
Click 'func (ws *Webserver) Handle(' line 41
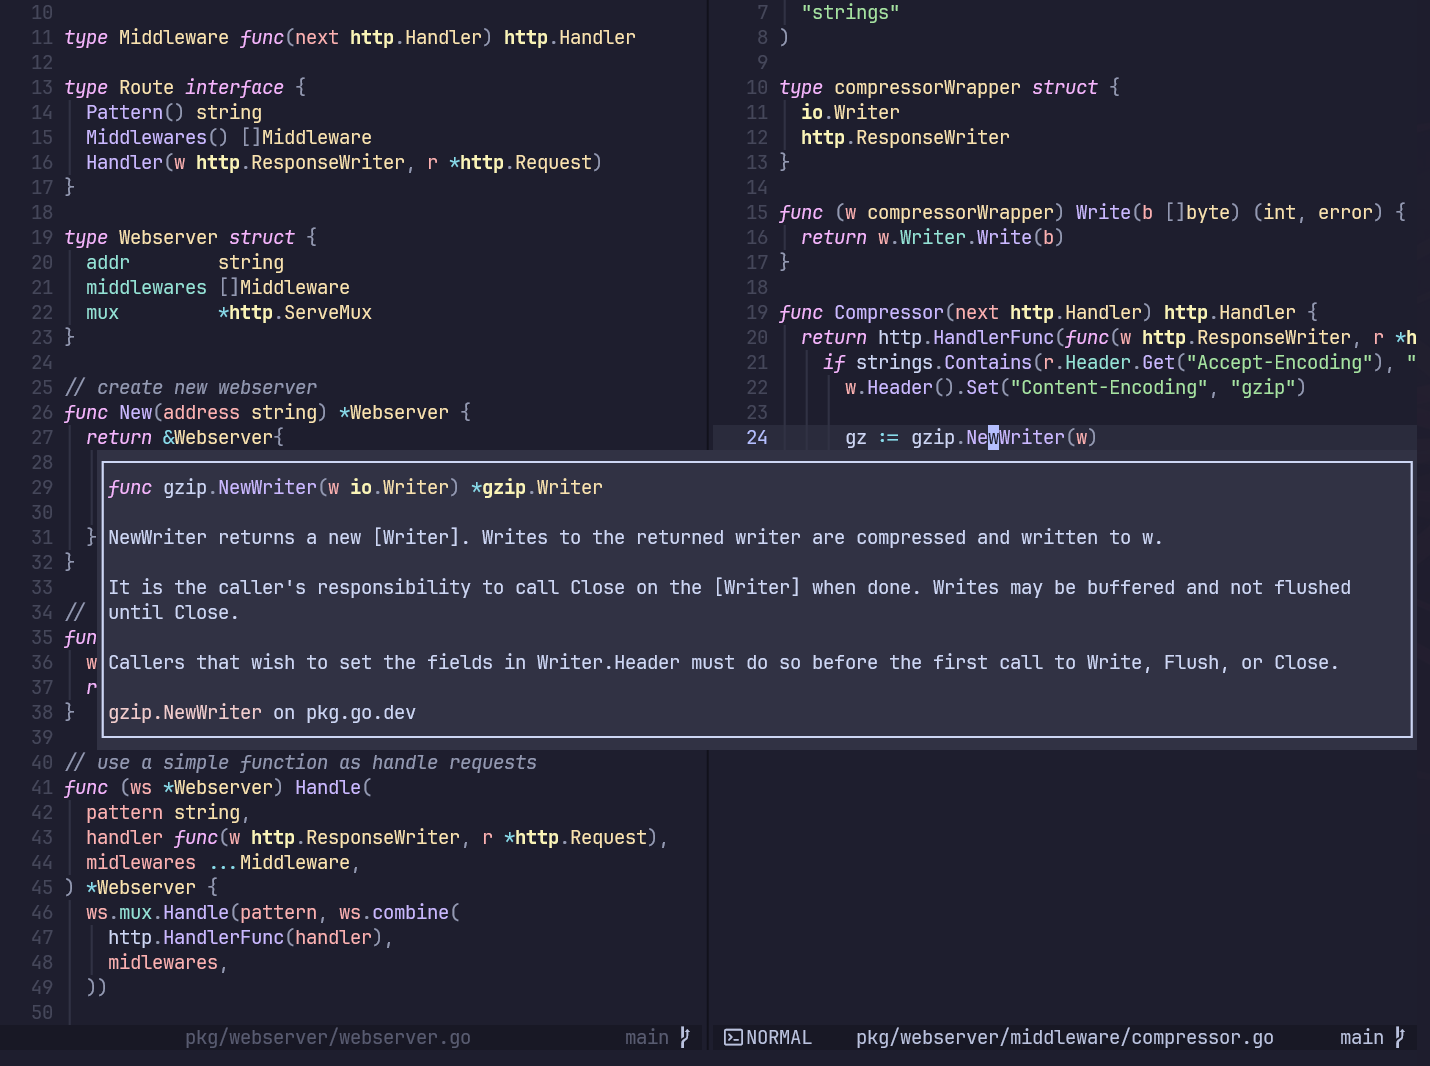pos(218,787)
